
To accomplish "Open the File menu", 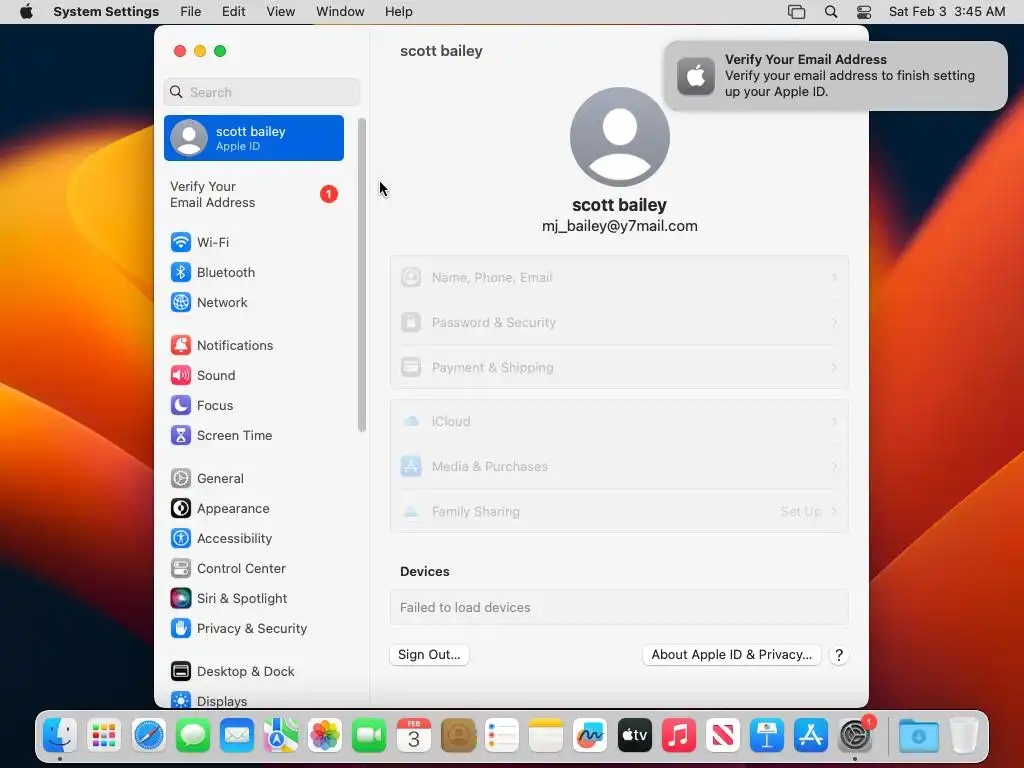I will (191, 12).
